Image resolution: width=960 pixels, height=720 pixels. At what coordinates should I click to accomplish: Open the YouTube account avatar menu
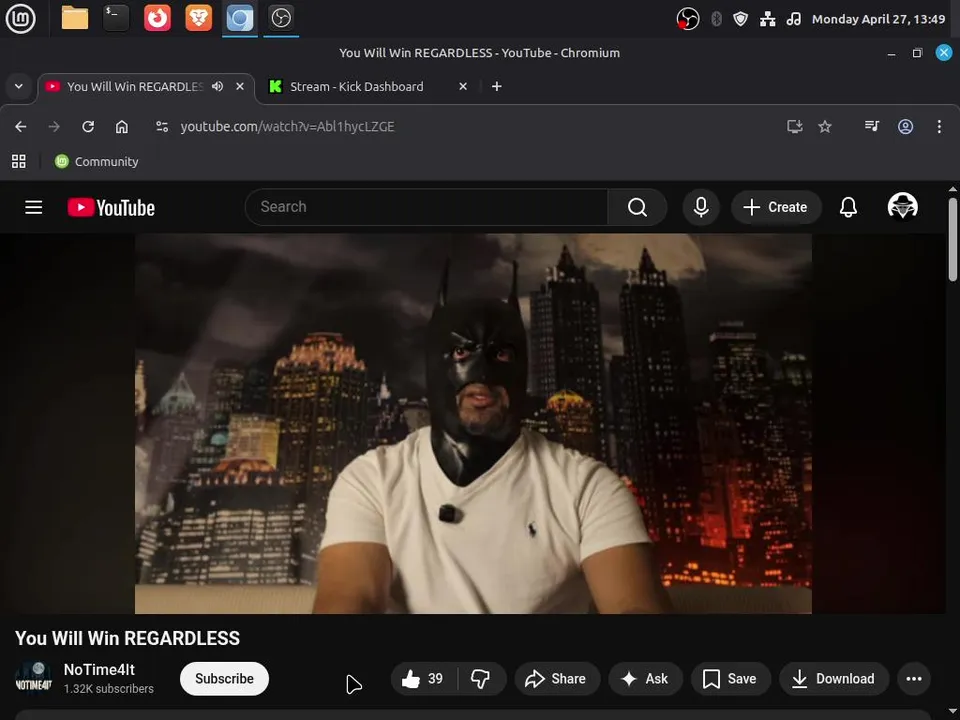902,206
